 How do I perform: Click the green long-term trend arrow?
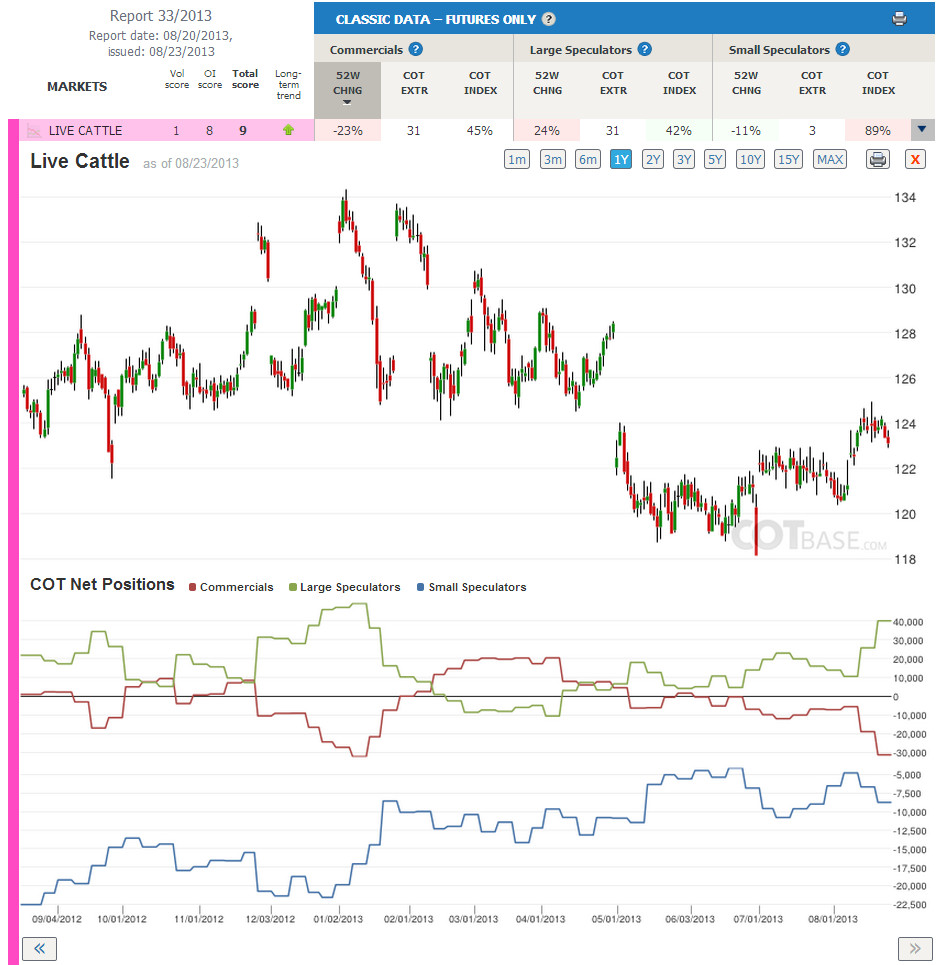[288, 130]
